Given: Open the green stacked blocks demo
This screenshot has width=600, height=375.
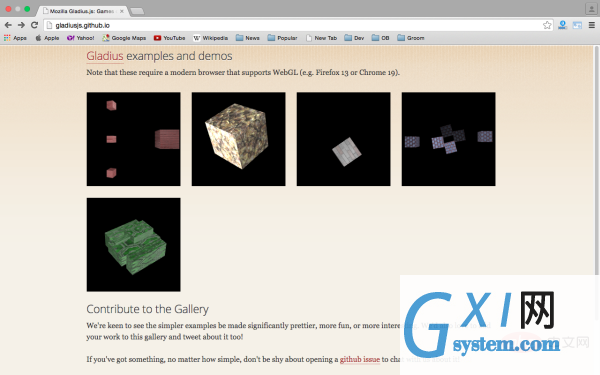Looking at the screenshot, I should (x=134, y=245).
